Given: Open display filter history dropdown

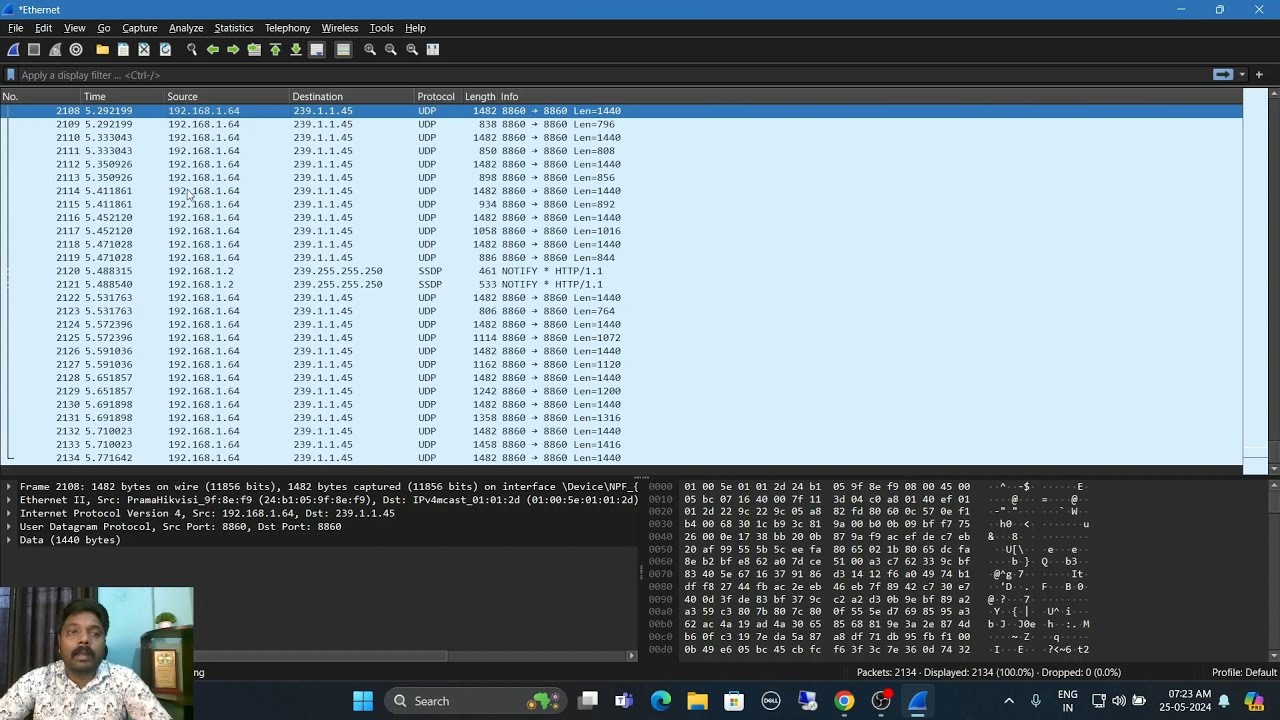Looking at the screenshot, I should 1242,75.
